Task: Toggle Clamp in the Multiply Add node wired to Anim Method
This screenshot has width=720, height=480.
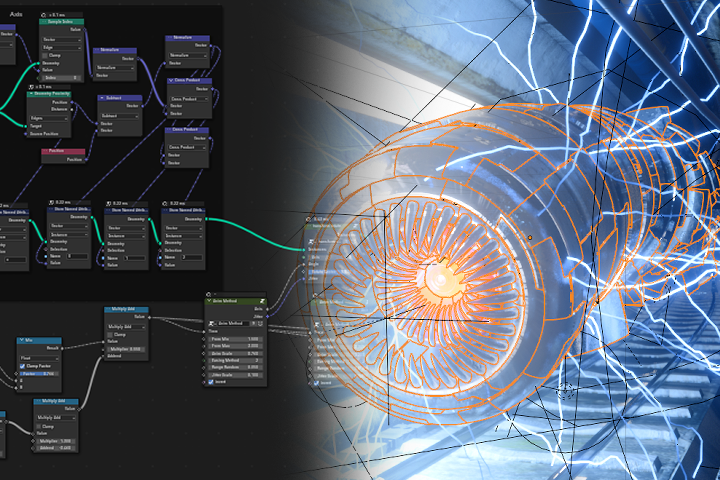Action: coord(110,334)
